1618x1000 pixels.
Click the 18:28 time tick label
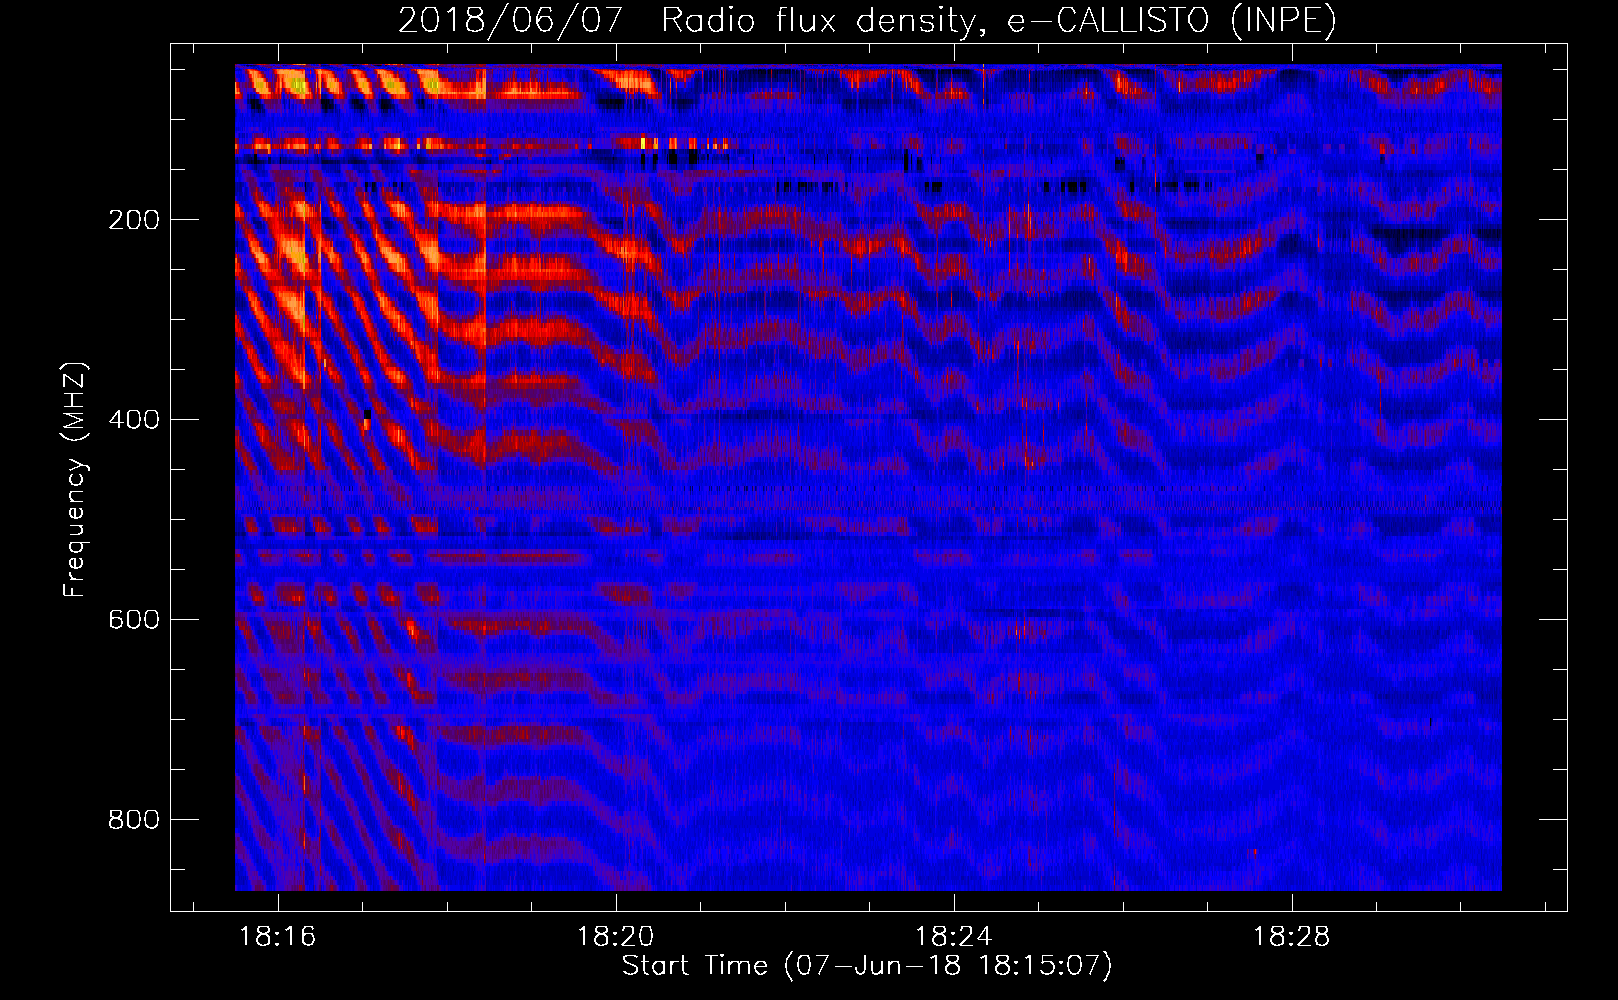pos(1291,936)
